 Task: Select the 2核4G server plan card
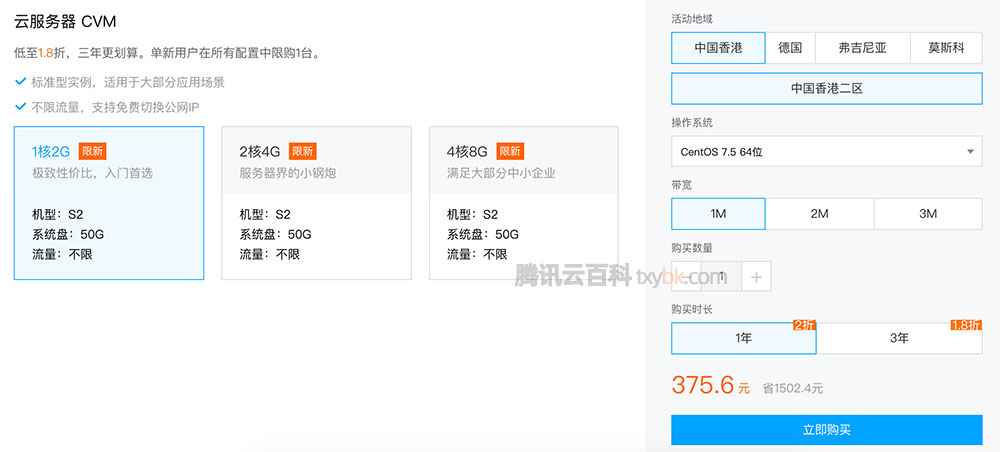click(316, 203)
